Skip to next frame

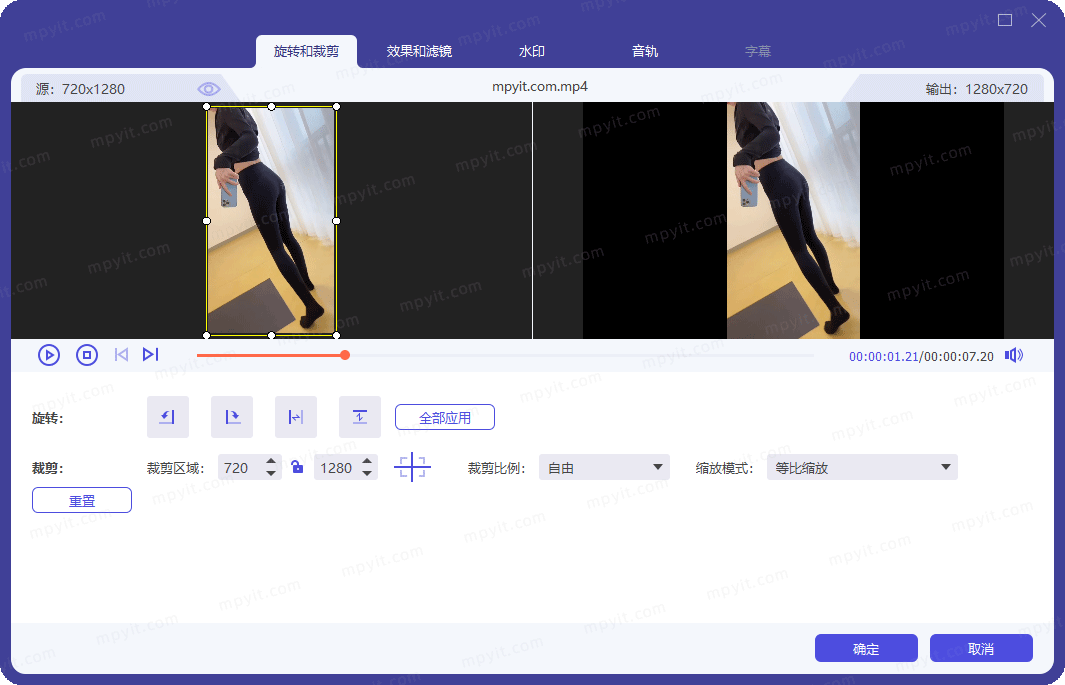150,354
